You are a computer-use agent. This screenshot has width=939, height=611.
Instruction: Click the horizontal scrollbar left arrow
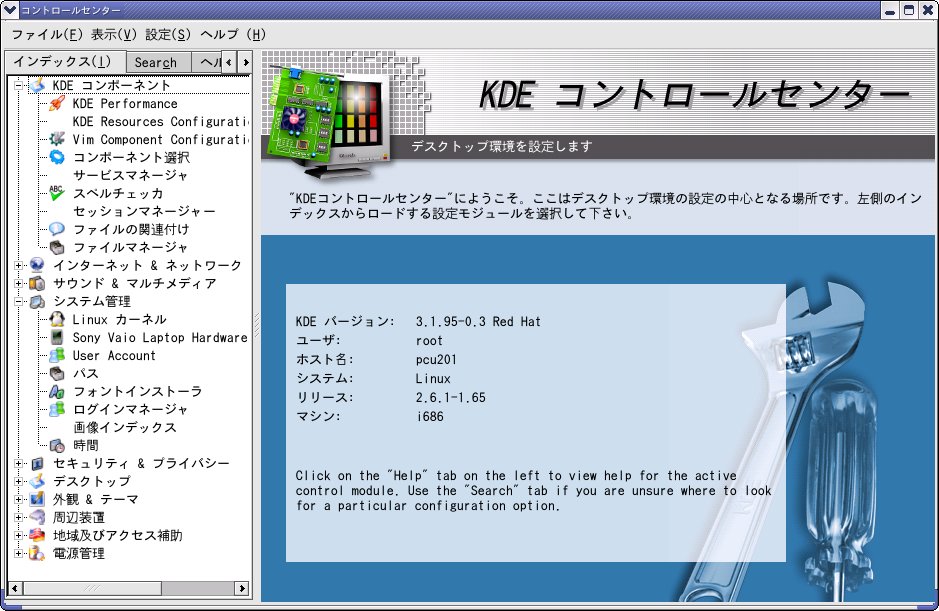pyautogui.click(x=15, y=588)
